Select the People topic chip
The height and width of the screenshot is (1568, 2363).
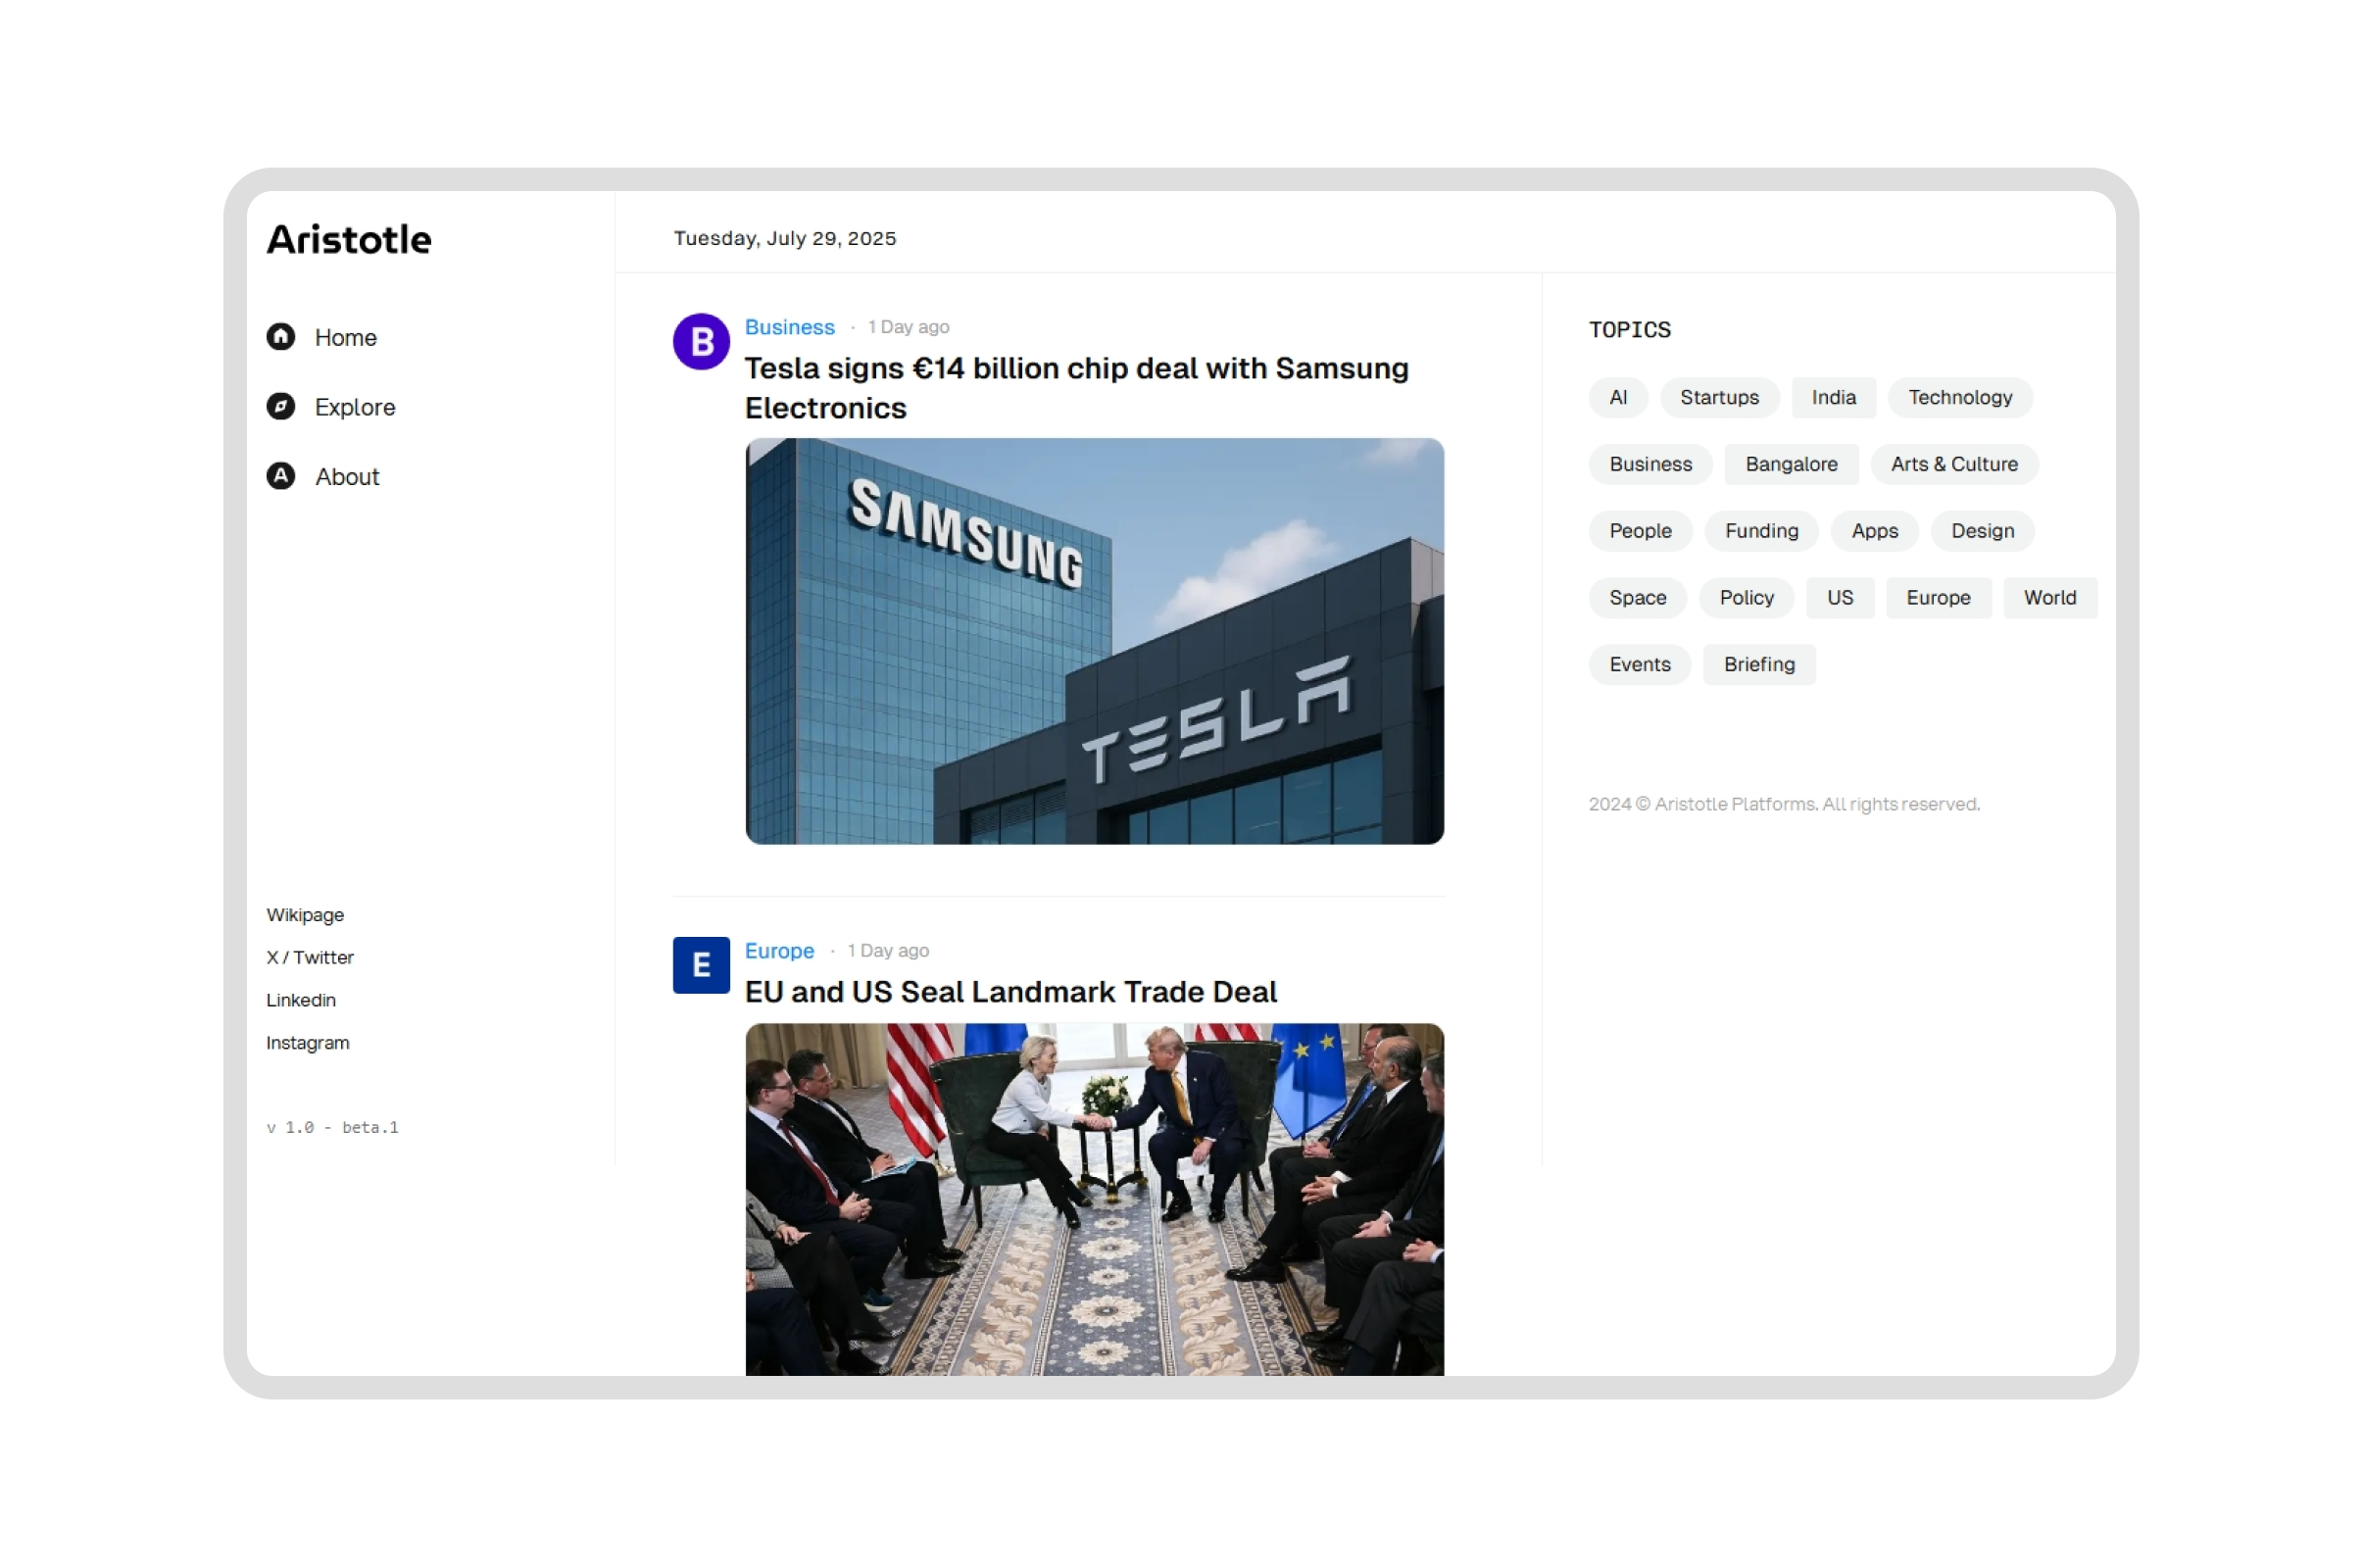(x=1641, y=531)
